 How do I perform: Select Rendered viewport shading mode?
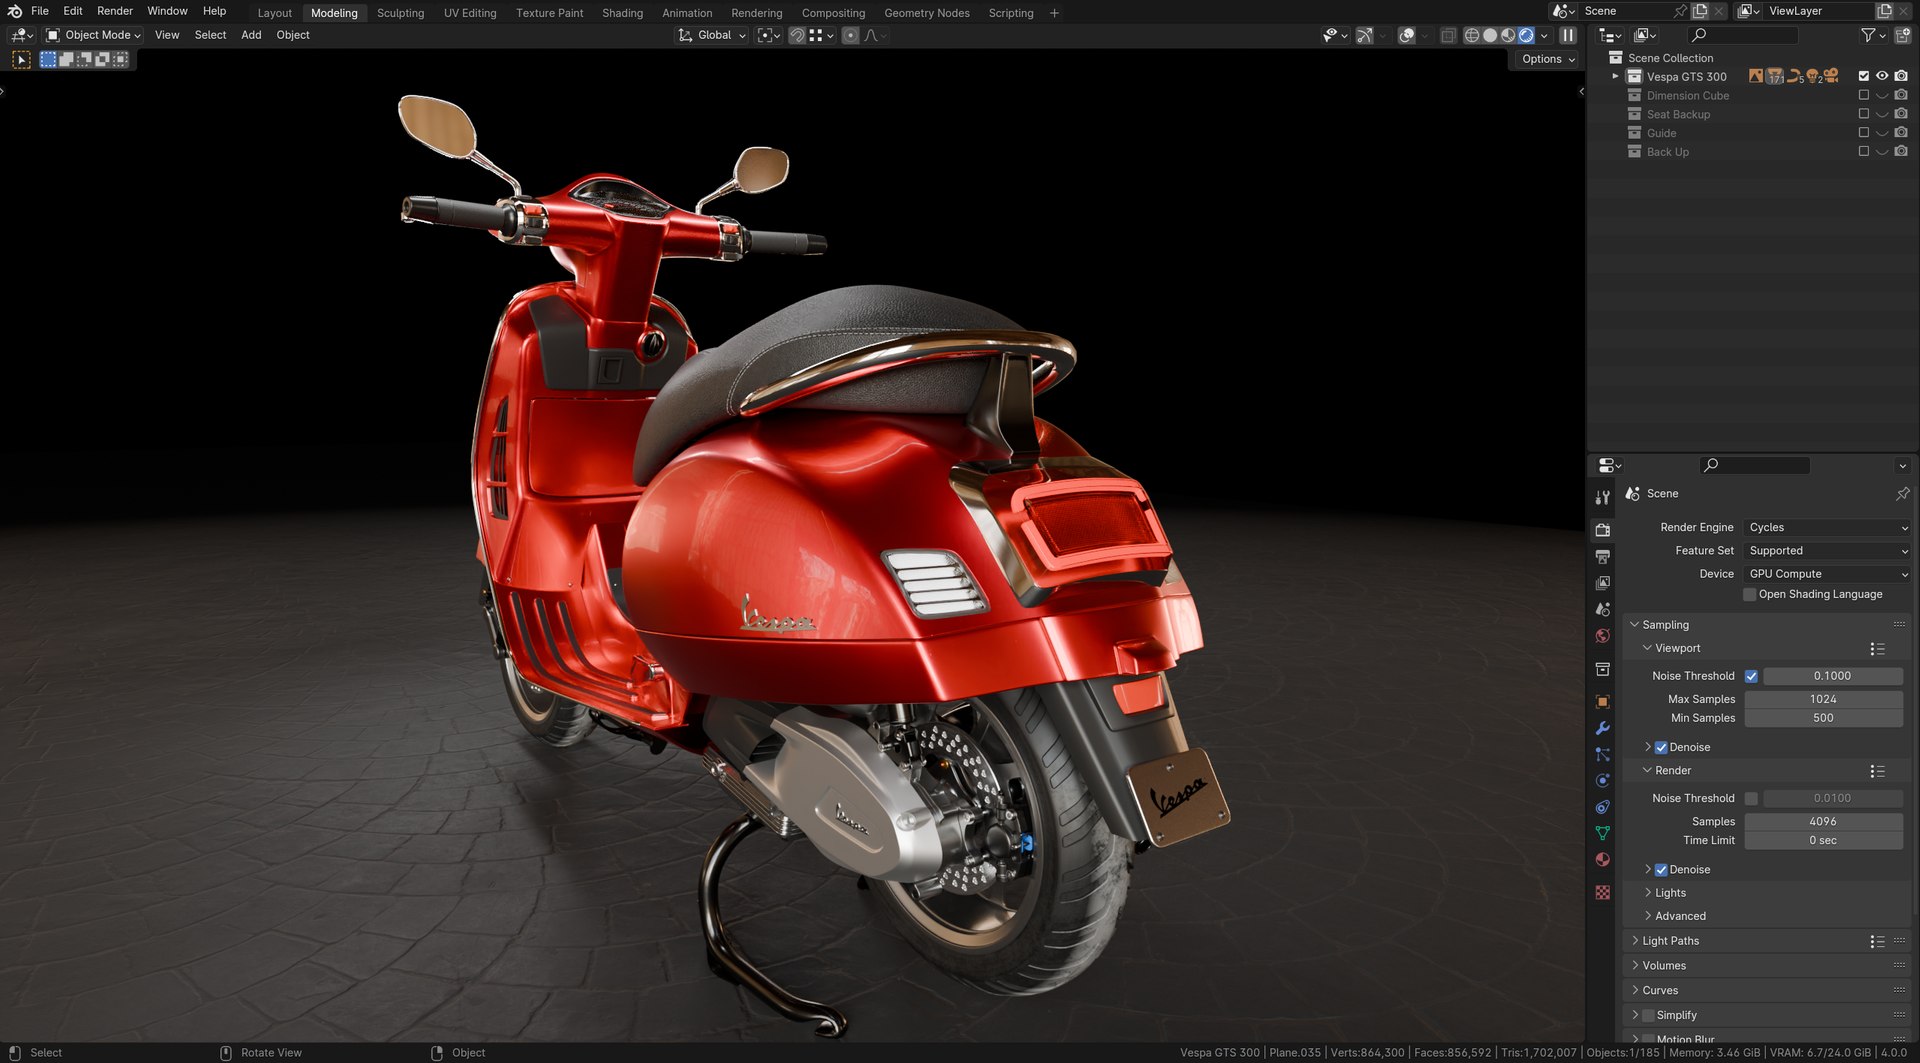point(1526,35)
